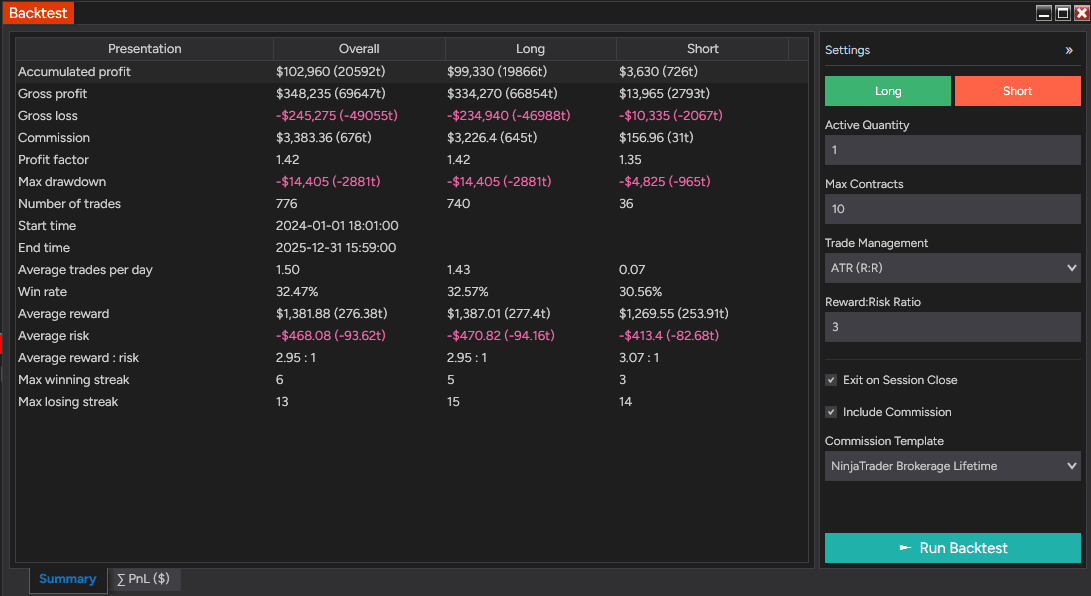This screenshot has width=1091, height=596.
Task: Click long number of trades 740
Action: (x=459, y=204)
